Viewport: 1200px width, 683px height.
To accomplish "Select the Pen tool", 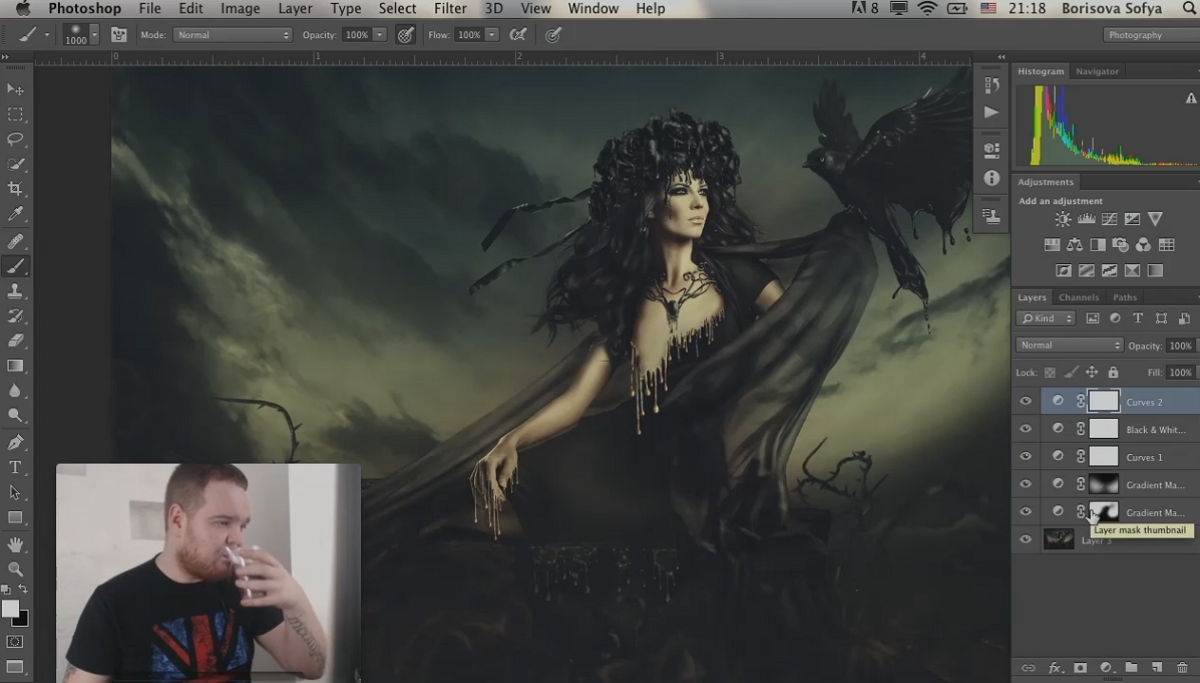I will 16,443.
